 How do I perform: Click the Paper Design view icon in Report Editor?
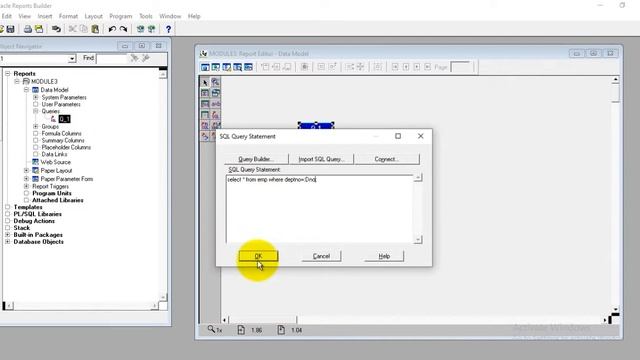click(238, 67)
